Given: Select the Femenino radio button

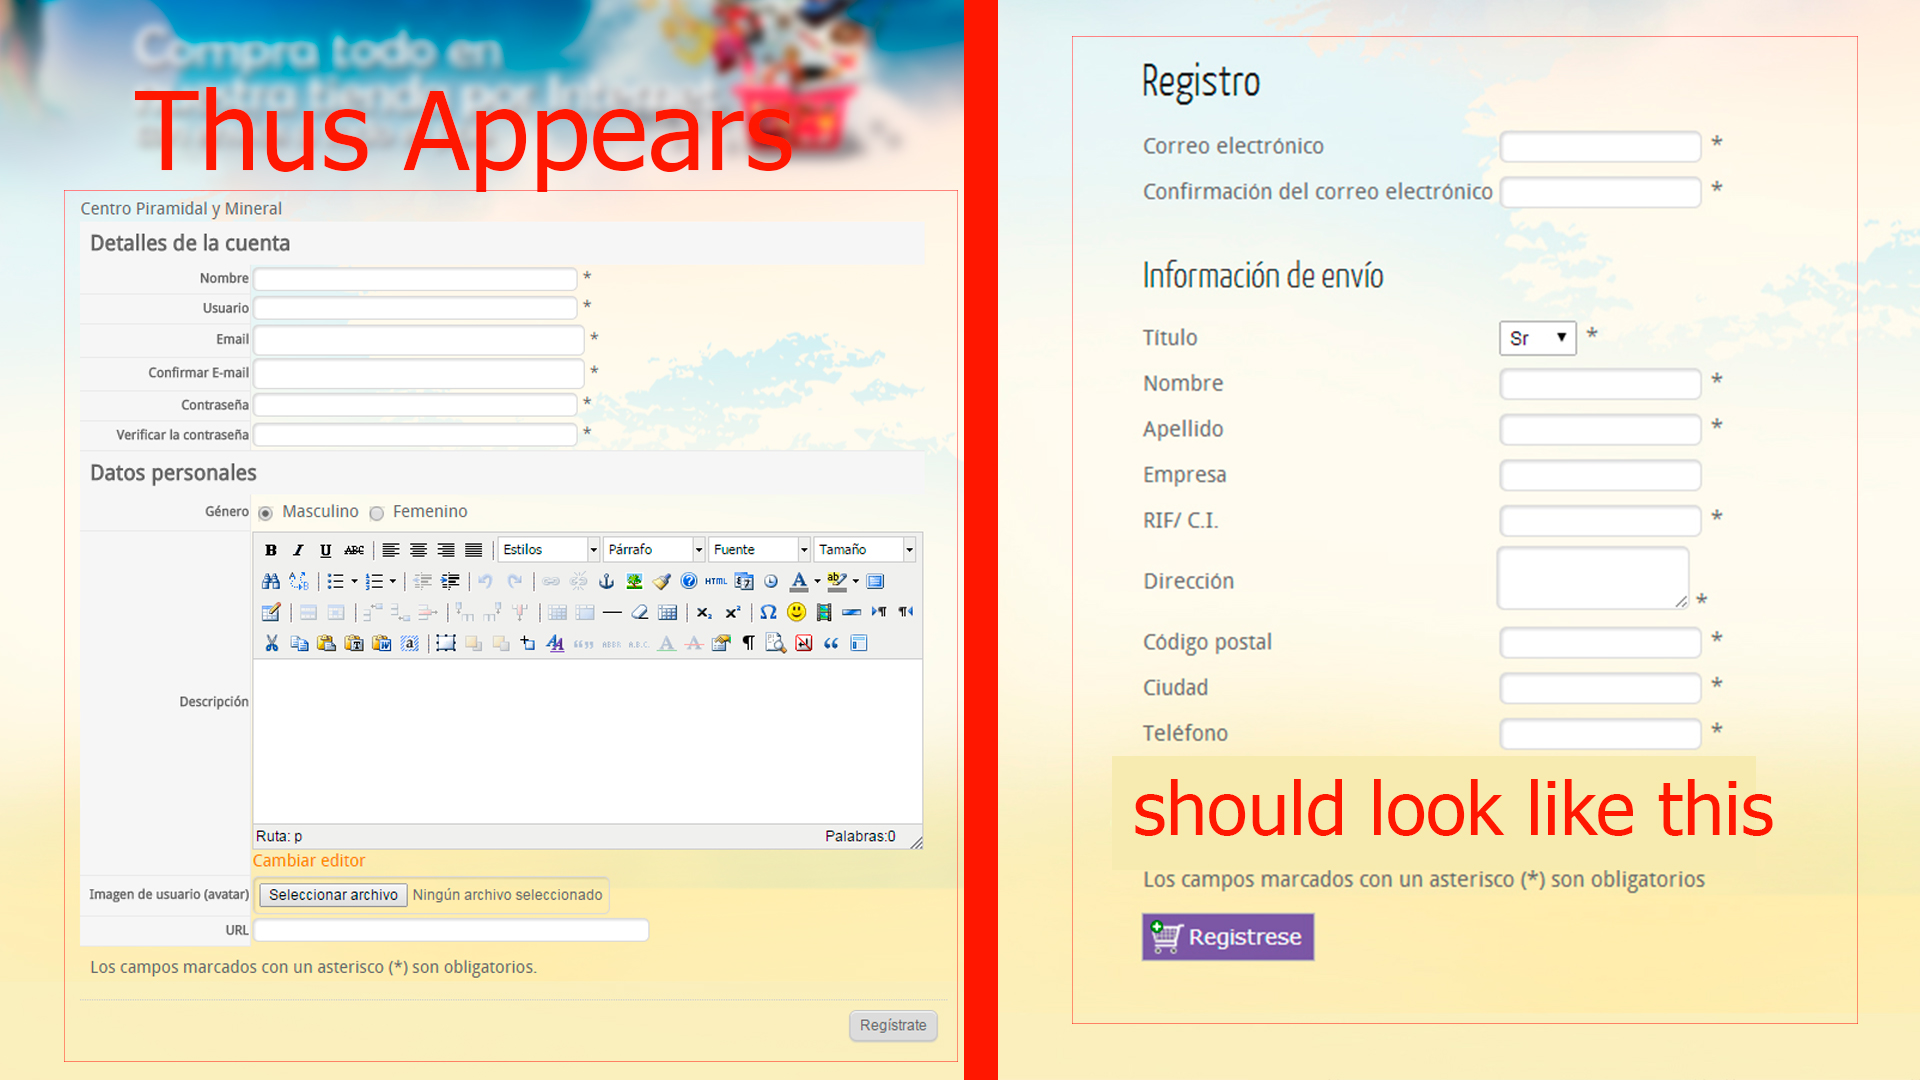Looking at the screenshot, I should point(377,513).
